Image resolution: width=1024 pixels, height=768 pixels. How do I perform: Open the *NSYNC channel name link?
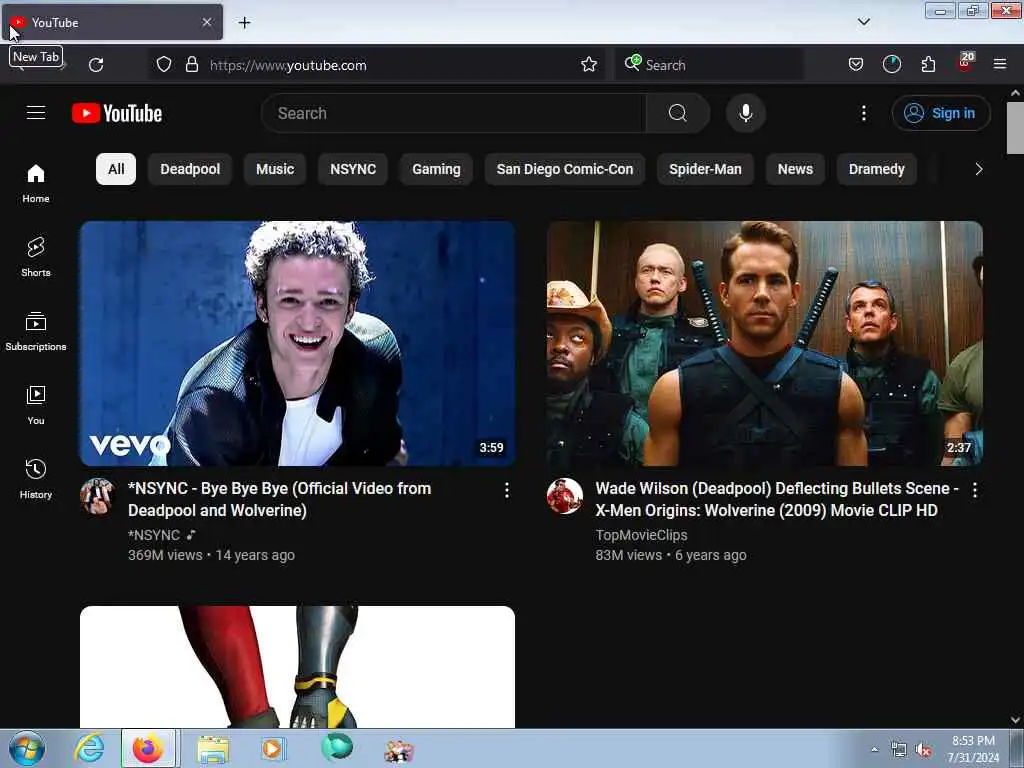click(x=154, y=535)
